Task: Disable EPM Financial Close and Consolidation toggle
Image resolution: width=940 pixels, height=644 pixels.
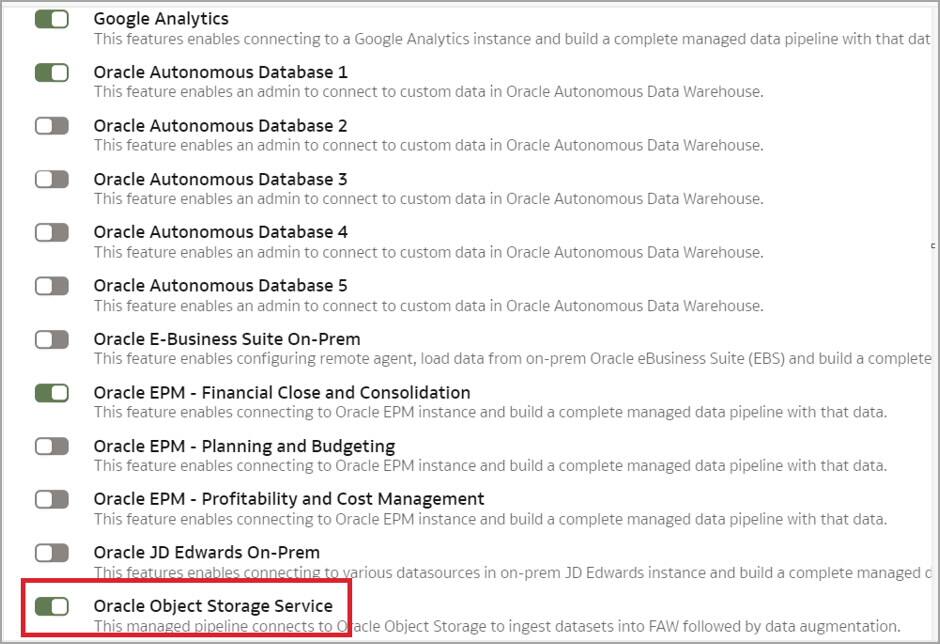Action: (x=52, y=393)
